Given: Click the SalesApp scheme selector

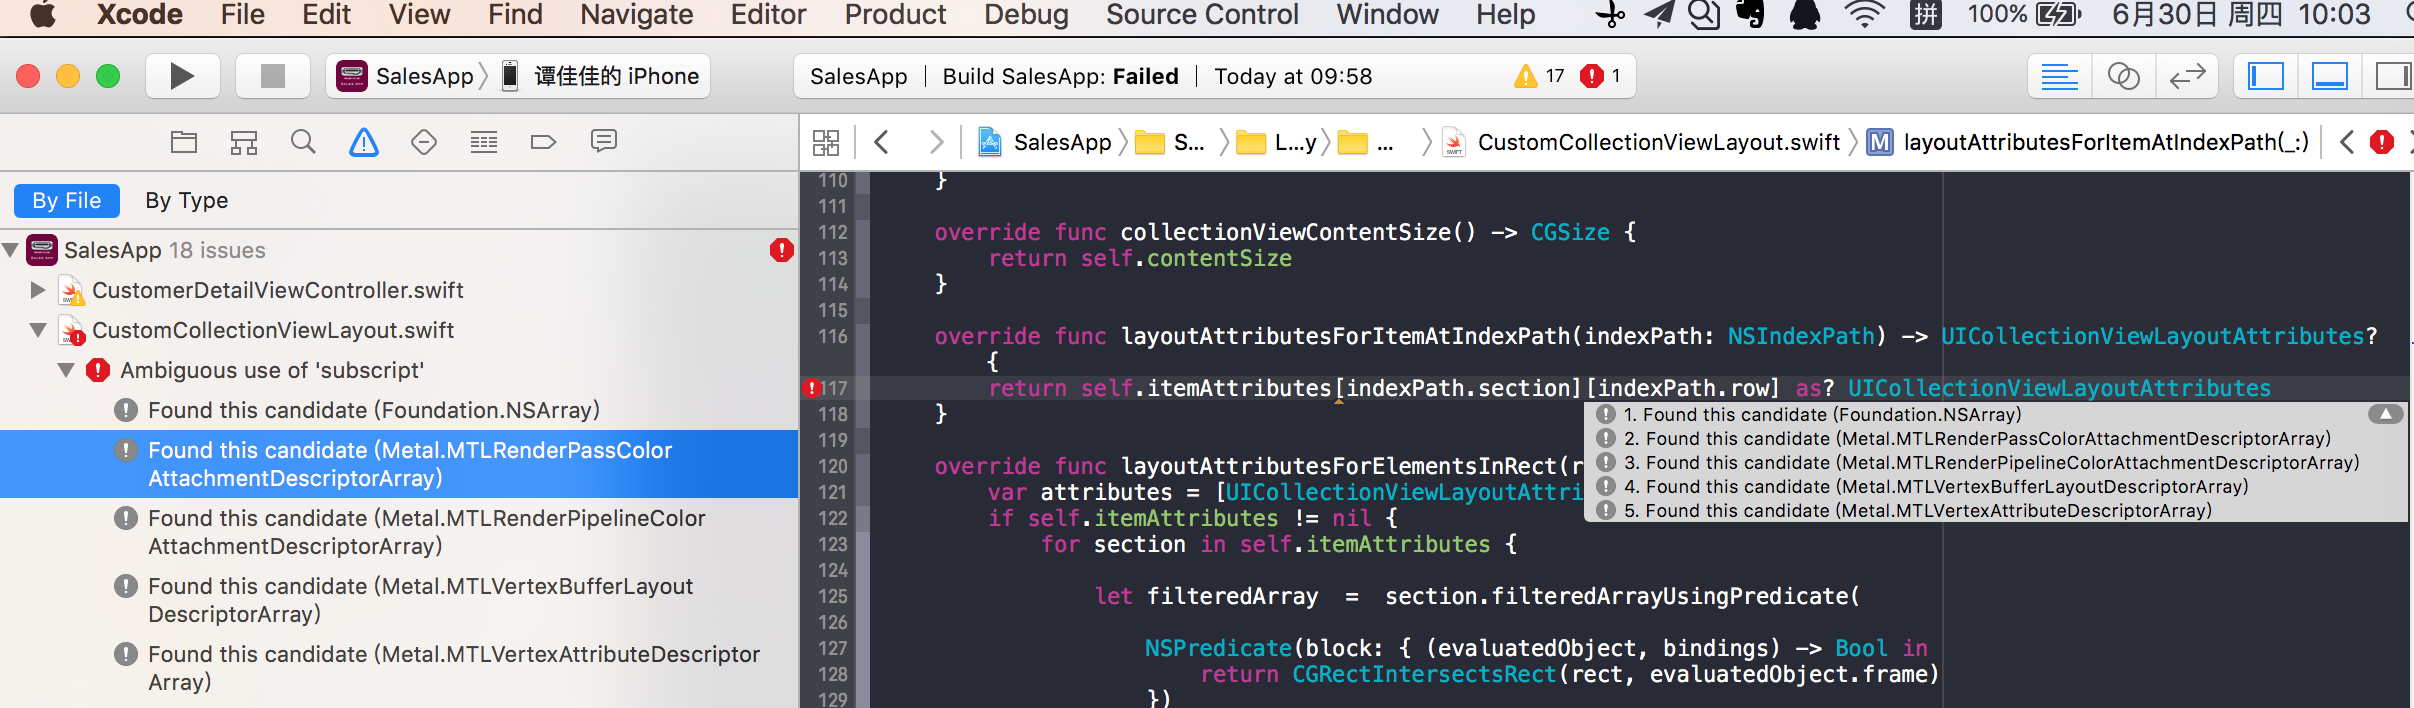Looking at the screenshot, I should (x=408, y=76).
